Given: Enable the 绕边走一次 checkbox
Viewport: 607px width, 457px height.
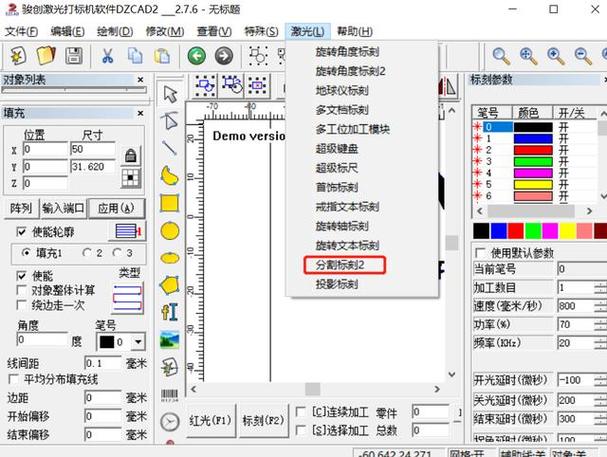Looking at the screenshot, I should 21,305.
